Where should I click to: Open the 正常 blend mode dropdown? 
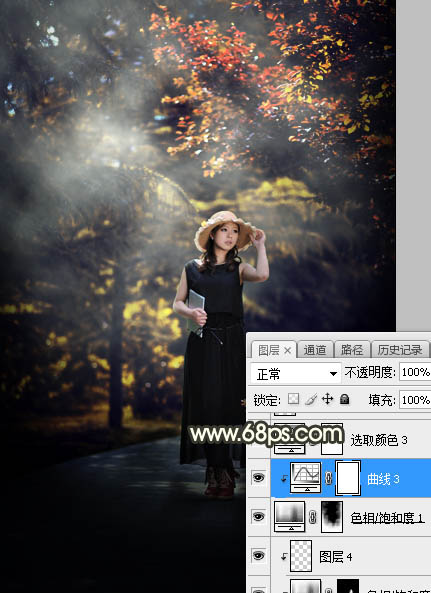coord(295,374)
